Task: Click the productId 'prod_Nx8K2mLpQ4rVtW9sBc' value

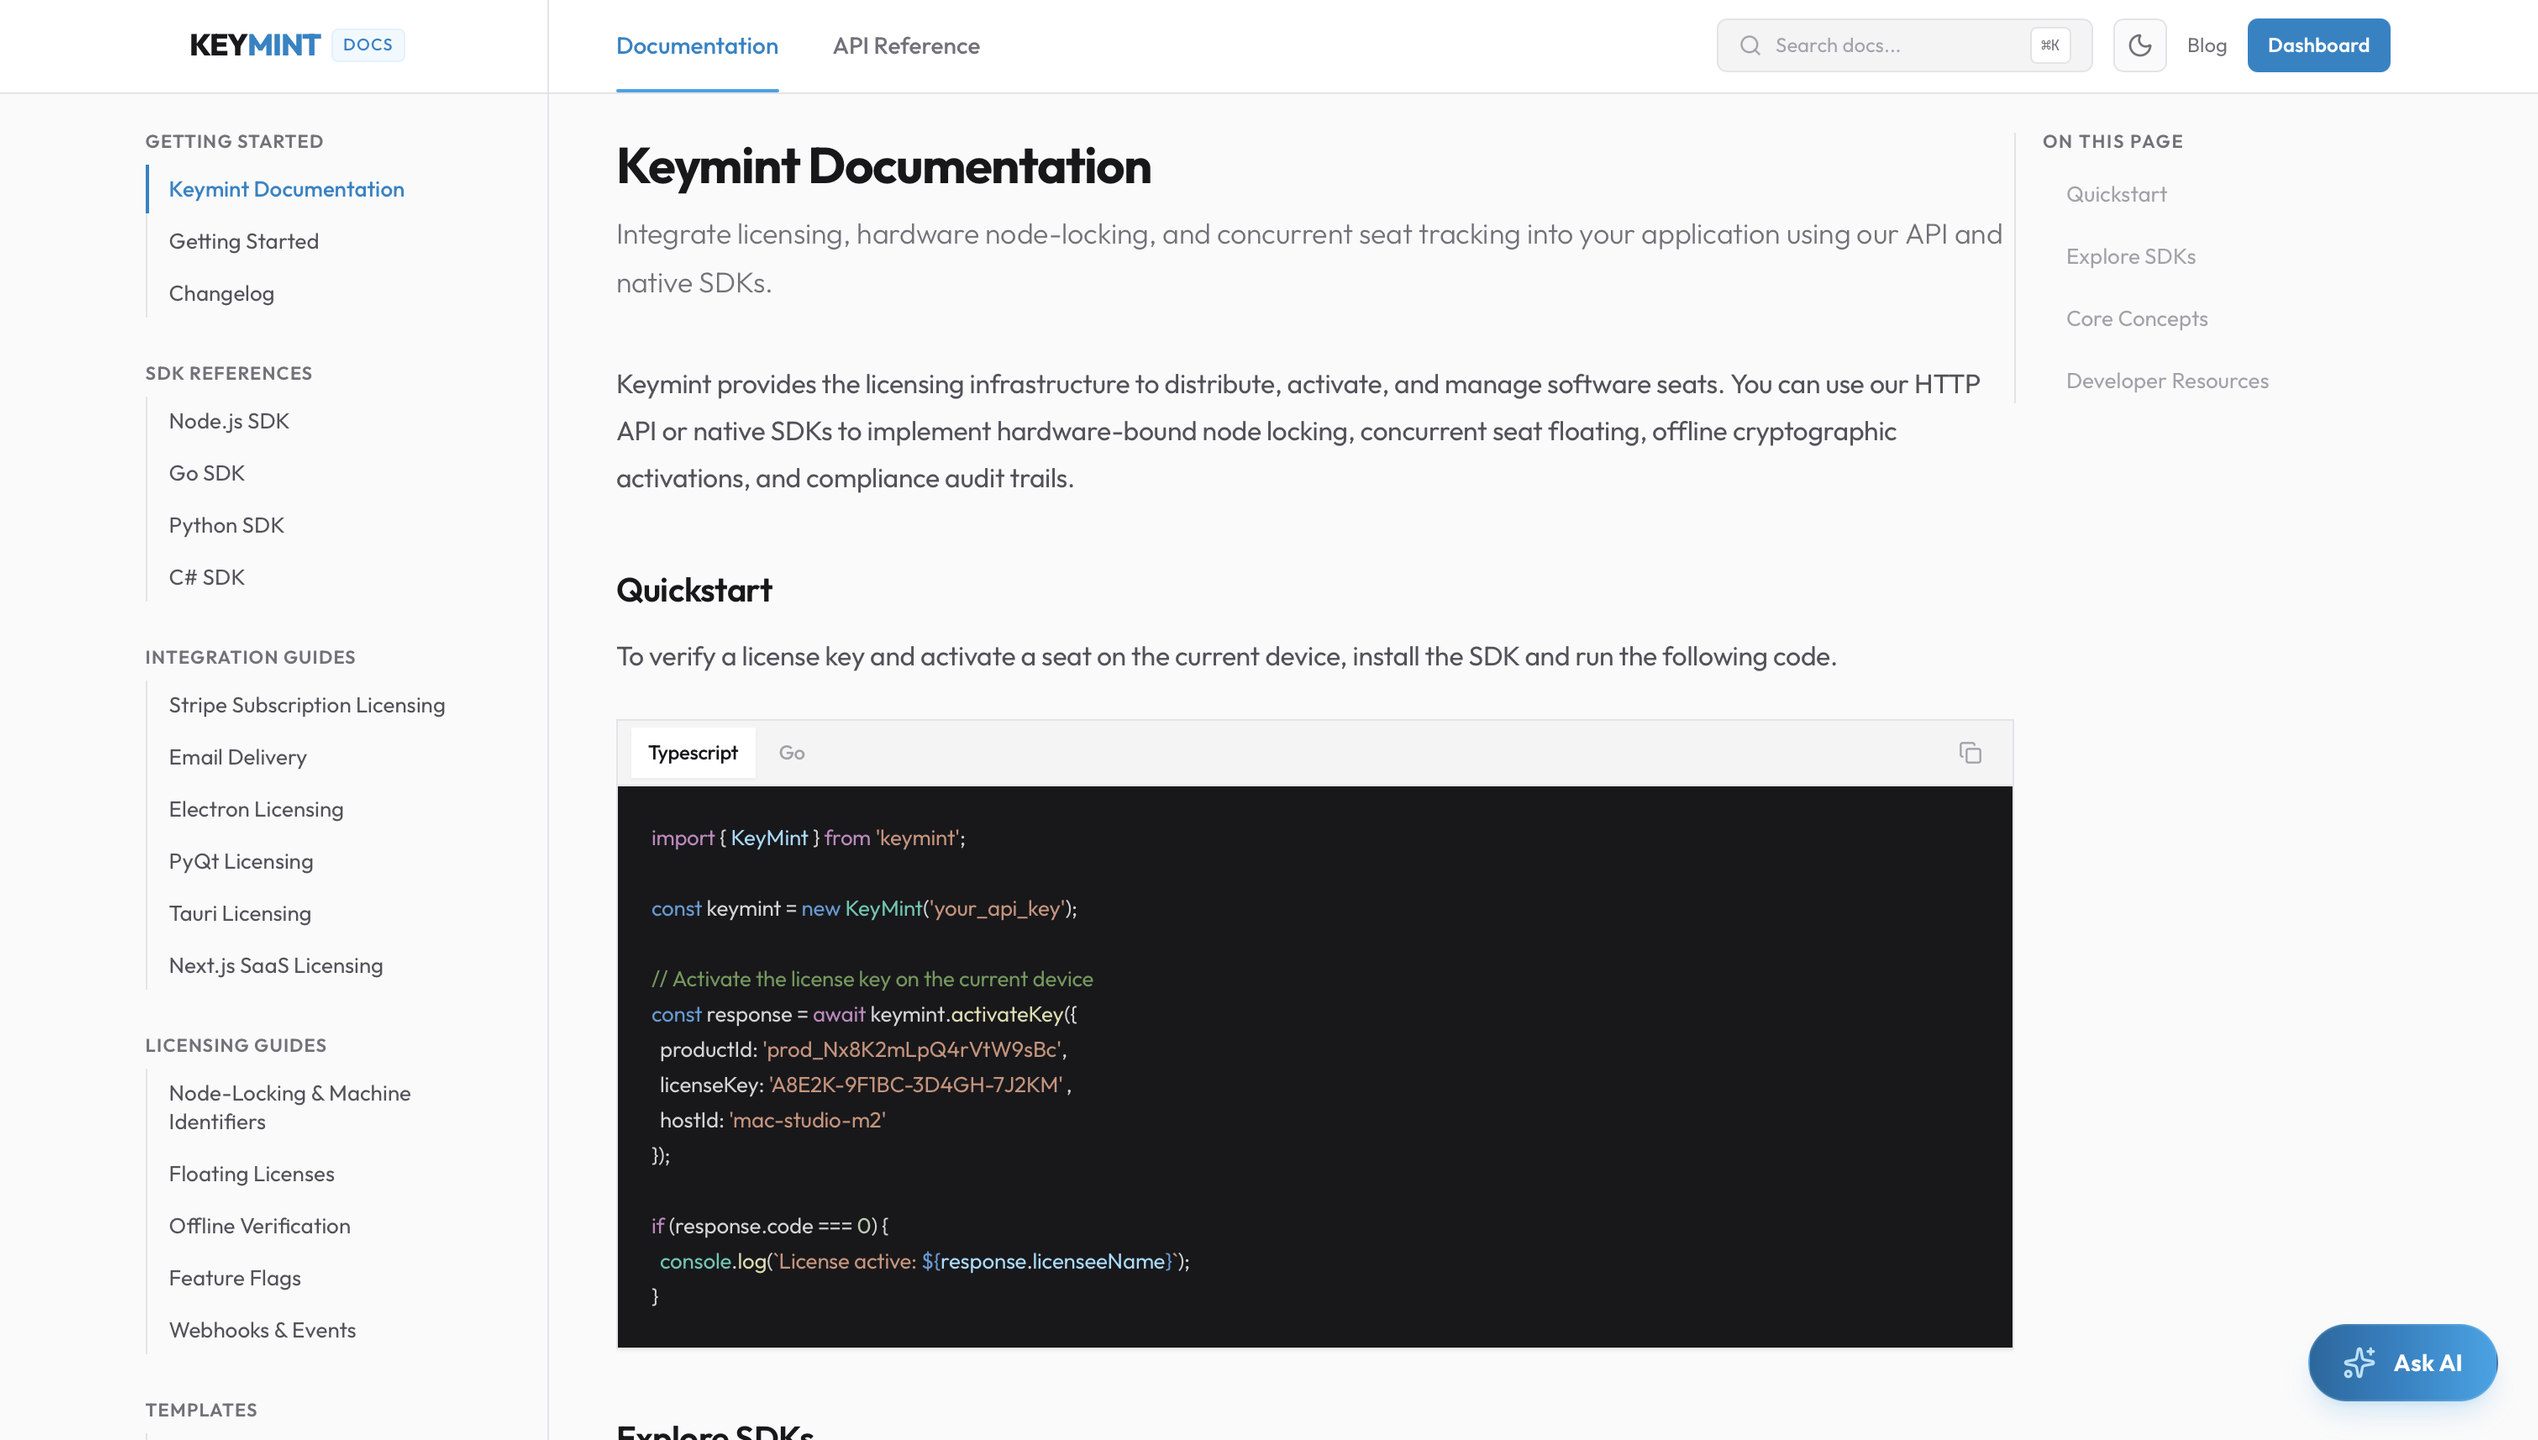Action: point(912,1049)
